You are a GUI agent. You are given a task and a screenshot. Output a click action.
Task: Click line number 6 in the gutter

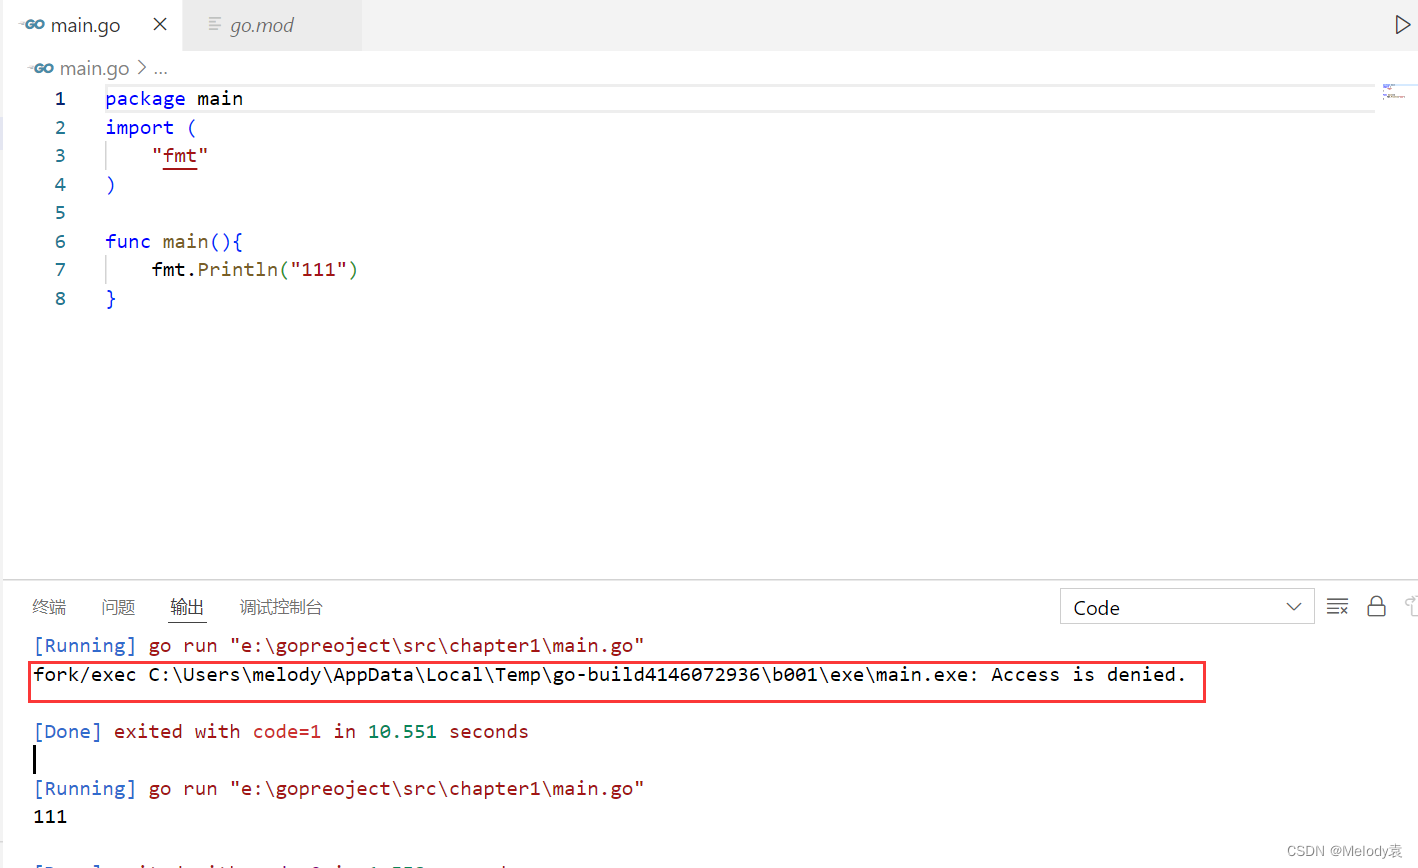[60, 241]
